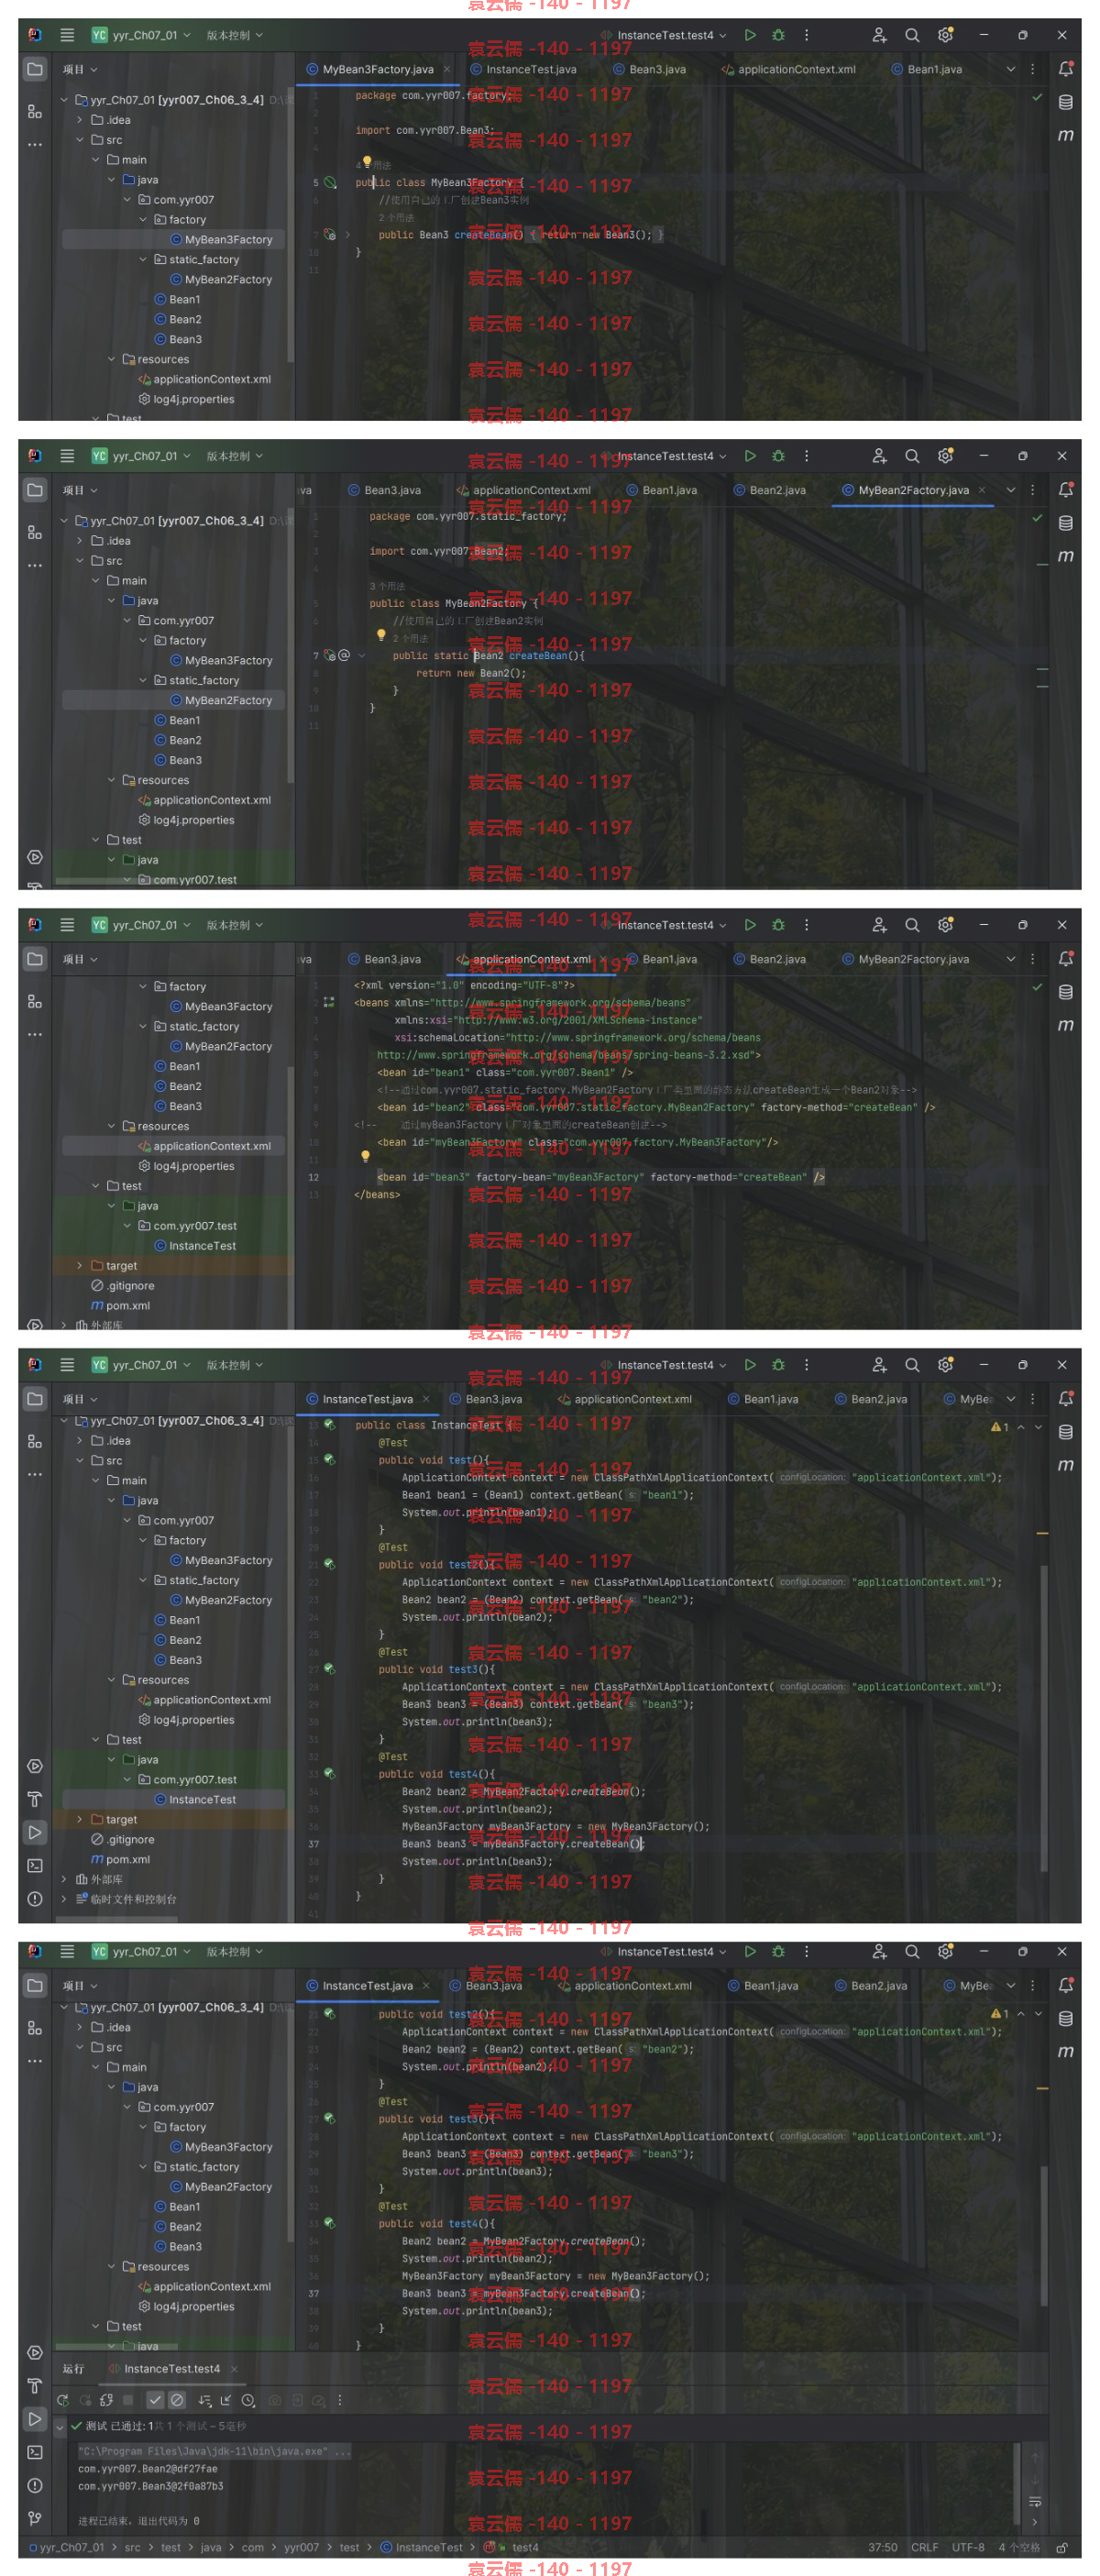Click the lightbulb in MyBean2Factory editor

[381, 634]
